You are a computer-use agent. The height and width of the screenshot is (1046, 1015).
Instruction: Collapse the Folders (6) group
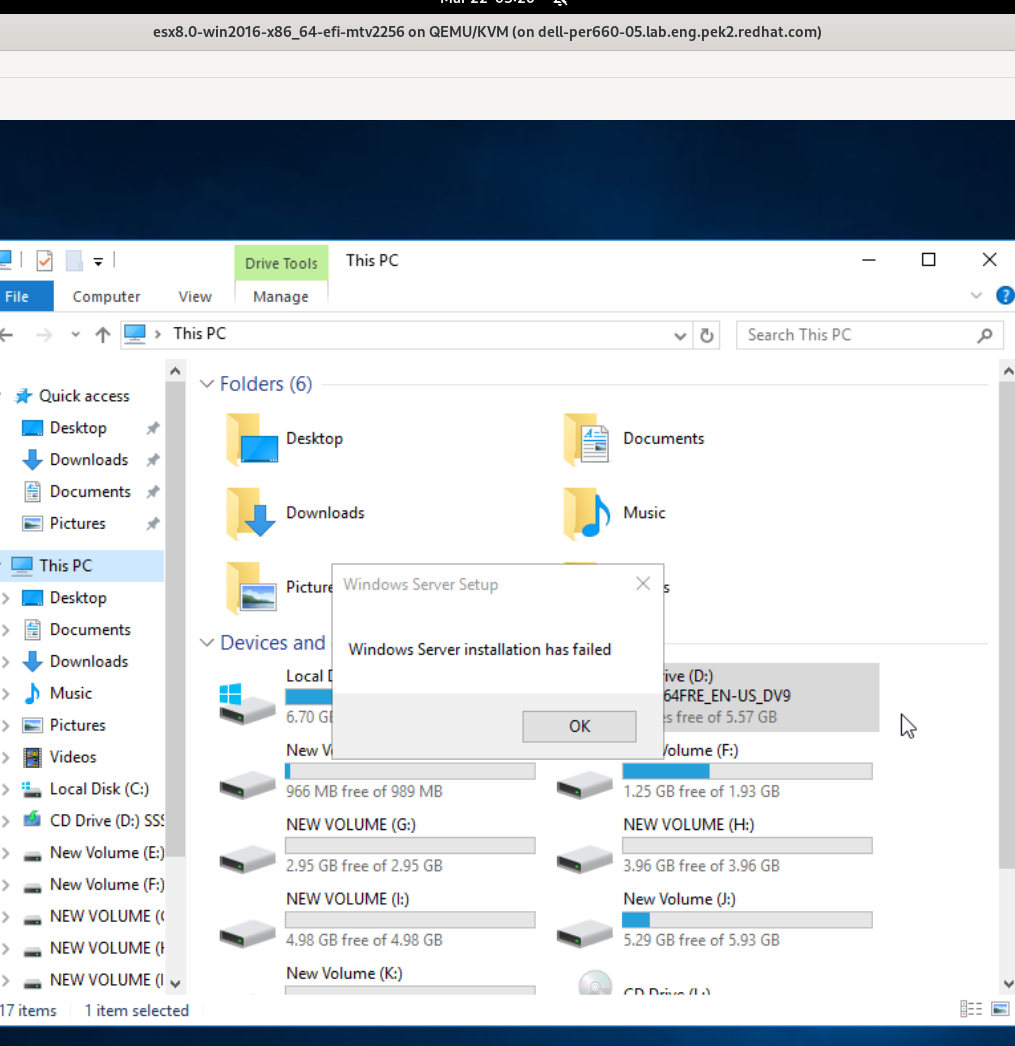coord(207,384)
